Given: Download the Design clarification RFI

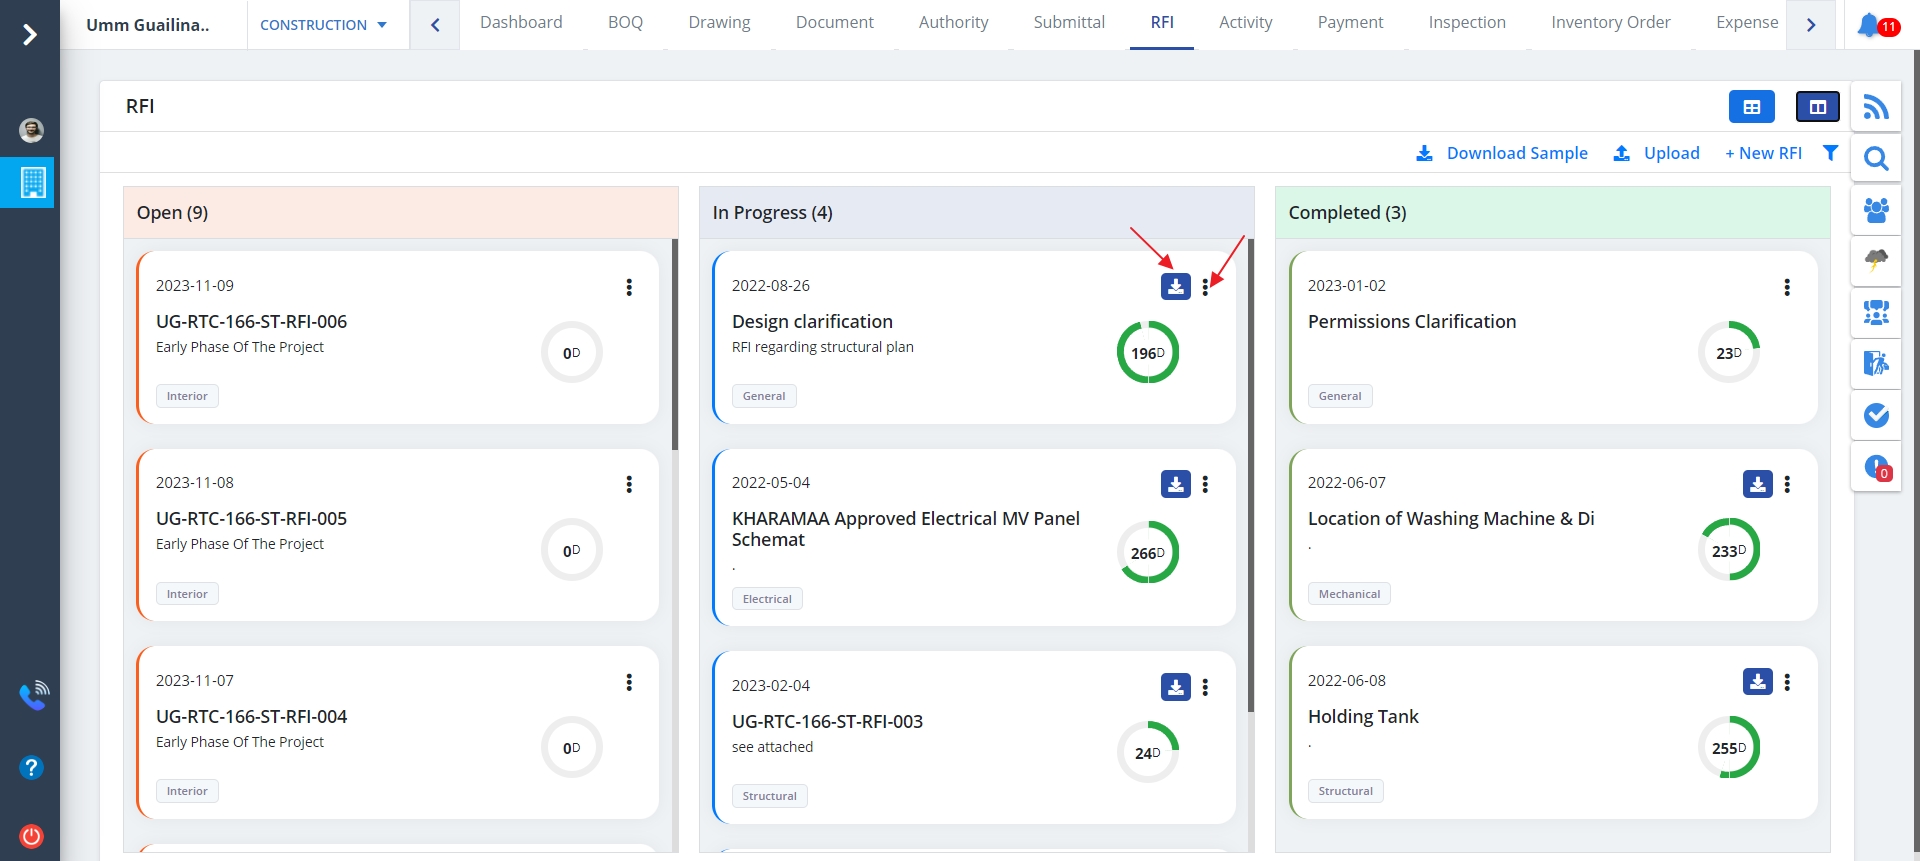Looking at the screenshot, I should [1175, 287].
